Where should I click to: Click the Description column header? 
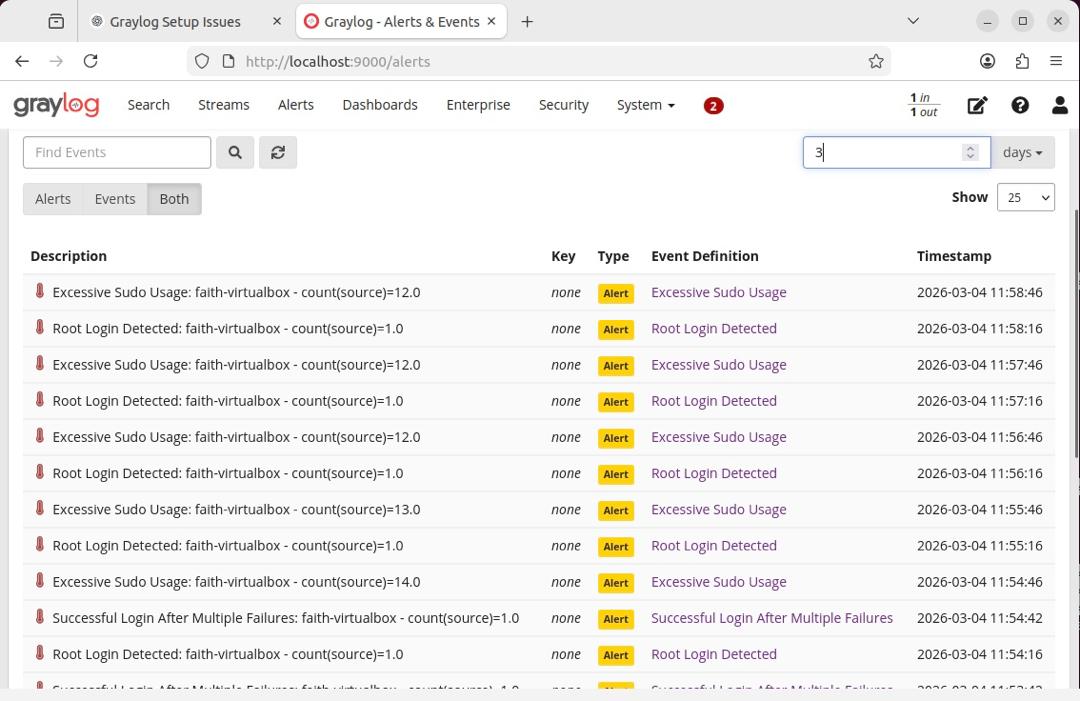point(69,256)
